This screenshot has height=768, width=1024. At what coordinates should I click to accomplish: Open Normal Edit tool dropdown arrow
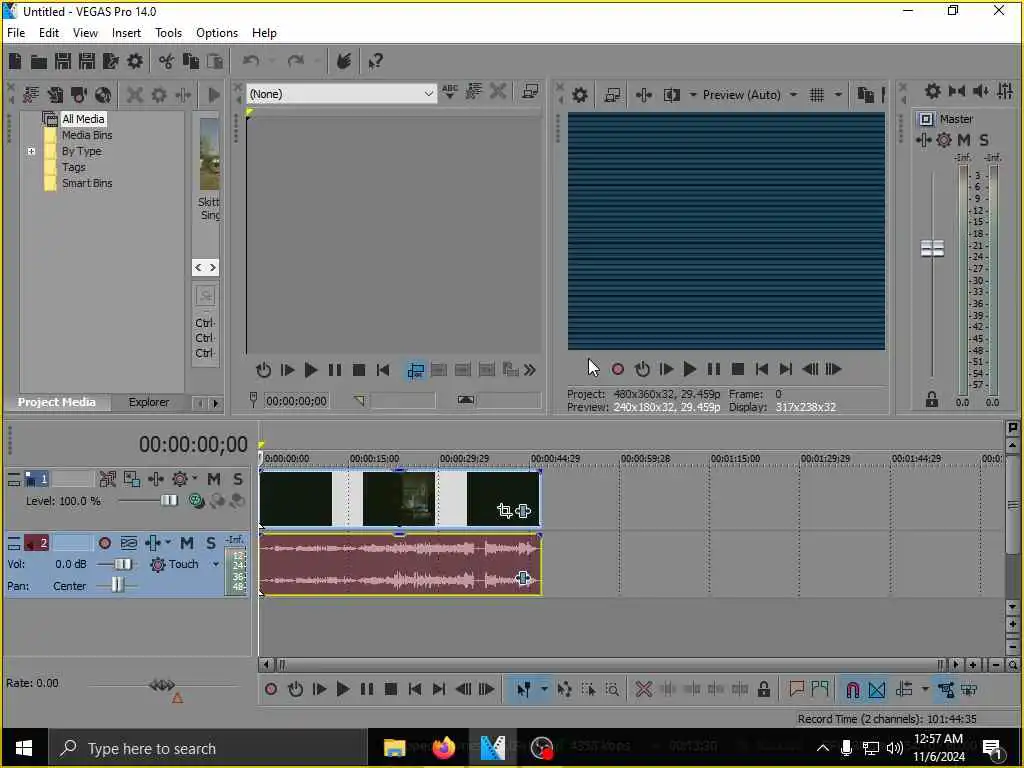pyautogui.click(x=543, y=689)
